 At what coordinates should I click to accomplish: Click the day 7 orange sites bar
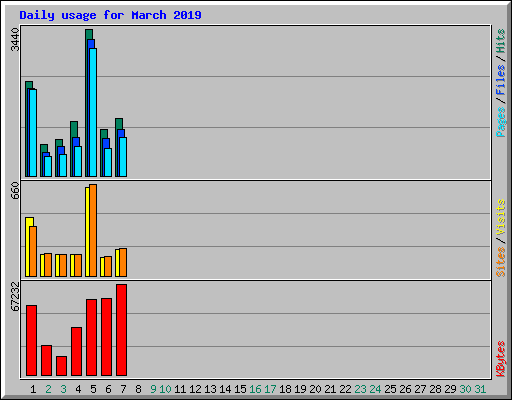click(123, 262)
